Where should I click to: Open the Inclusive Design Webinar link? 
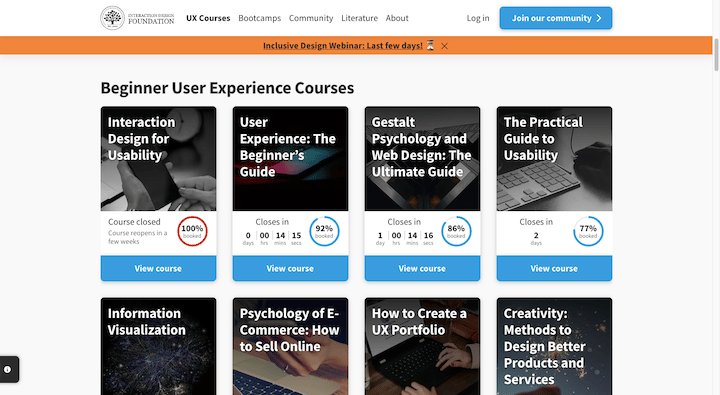[x=343, y=45]
